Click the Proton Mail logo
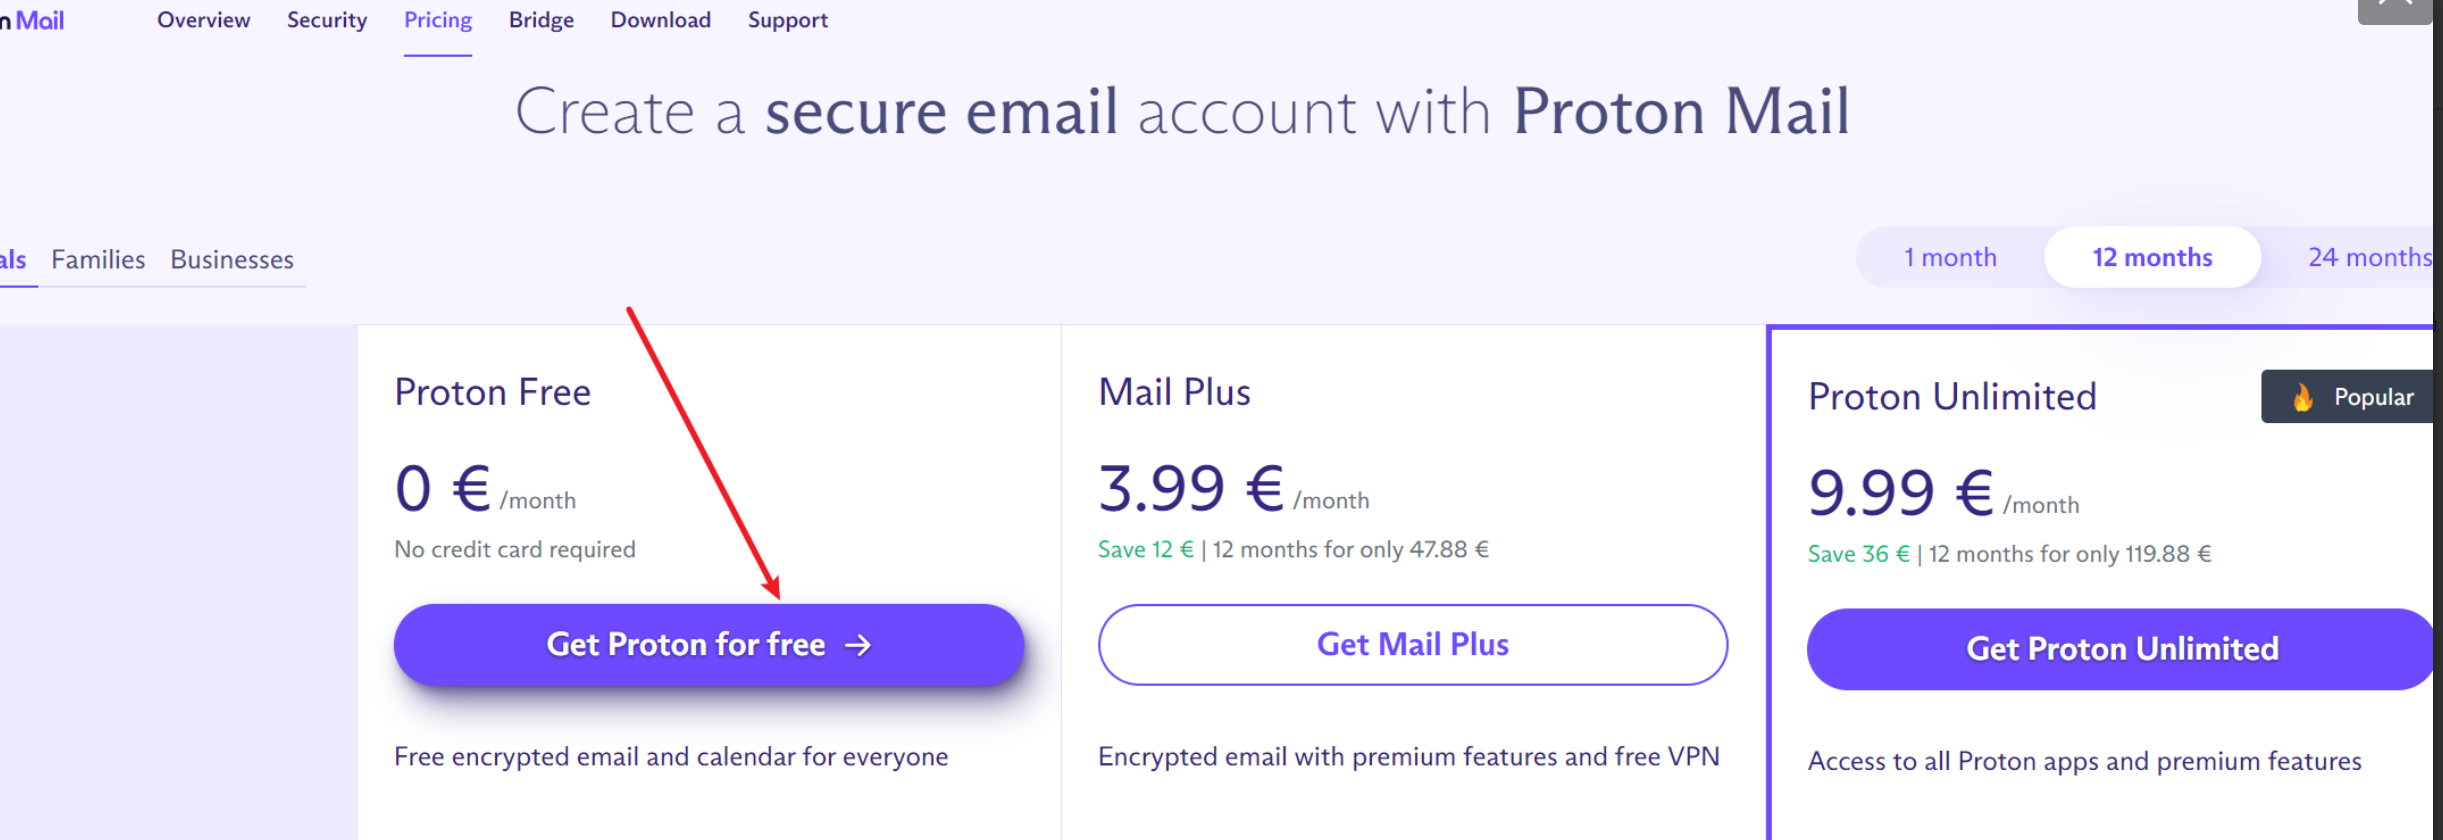The height and width of the screenshot is (840, 2443). [x=34, y=21]
